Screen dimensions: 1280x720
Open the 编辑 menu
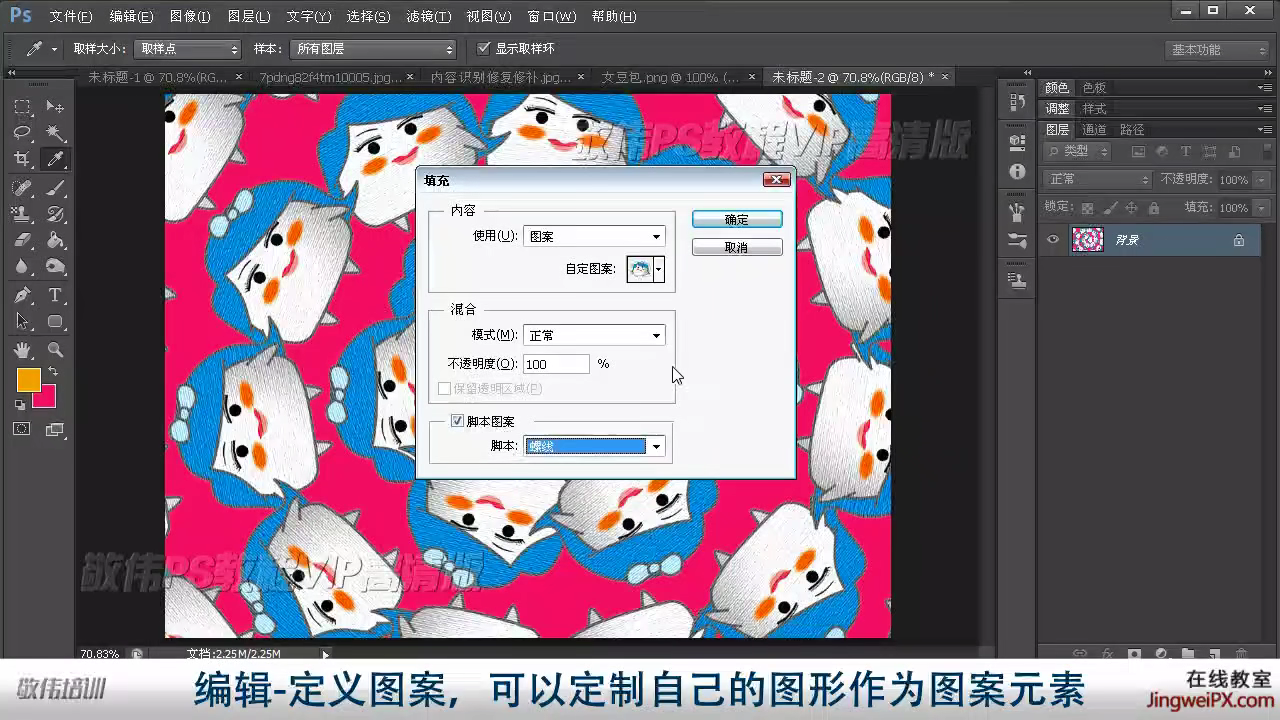[x=131, y=17]
